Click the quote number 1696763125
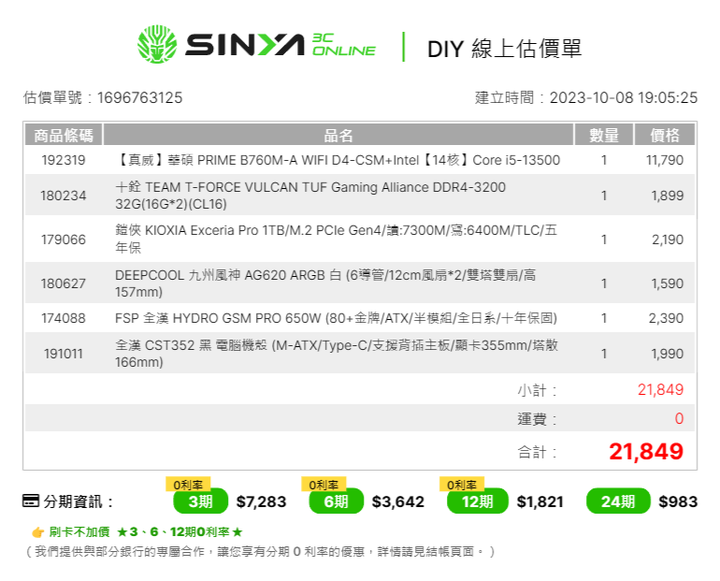The image size is (720, 581). 140,98
